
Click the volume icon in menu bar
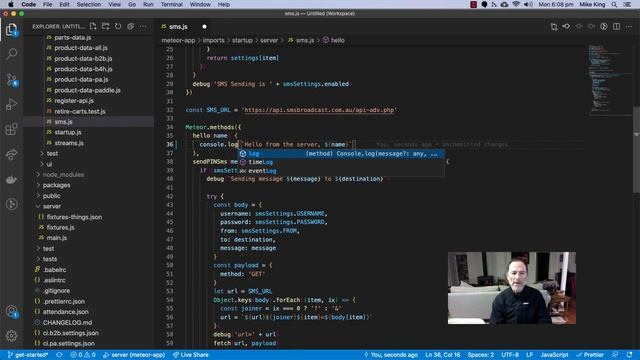pos(528,4)
